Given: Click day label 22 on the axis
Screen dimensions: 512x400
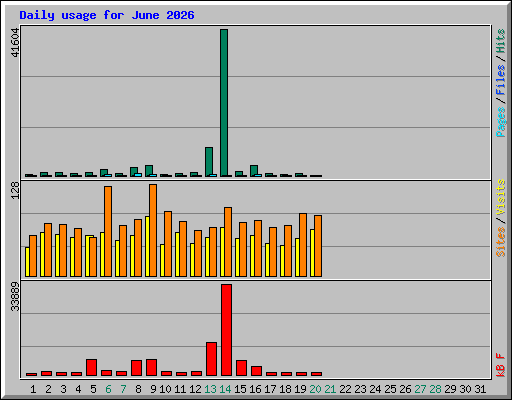Looking at the screenshot, I should pyautogui.click(x=345, y=389).
